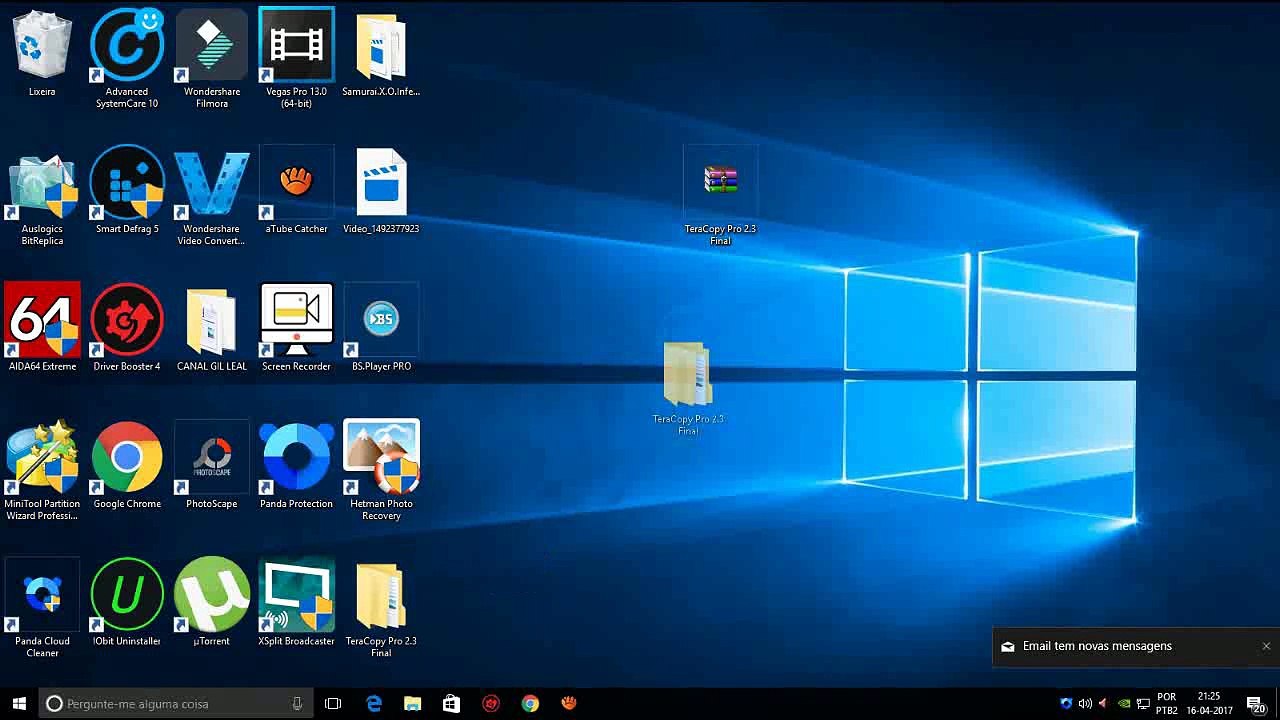The width and height of the screenshot is (1280, 720).
Task: Select the Panda Cloud Cleaner desktop icon
Action: click(x=42, y=608)
